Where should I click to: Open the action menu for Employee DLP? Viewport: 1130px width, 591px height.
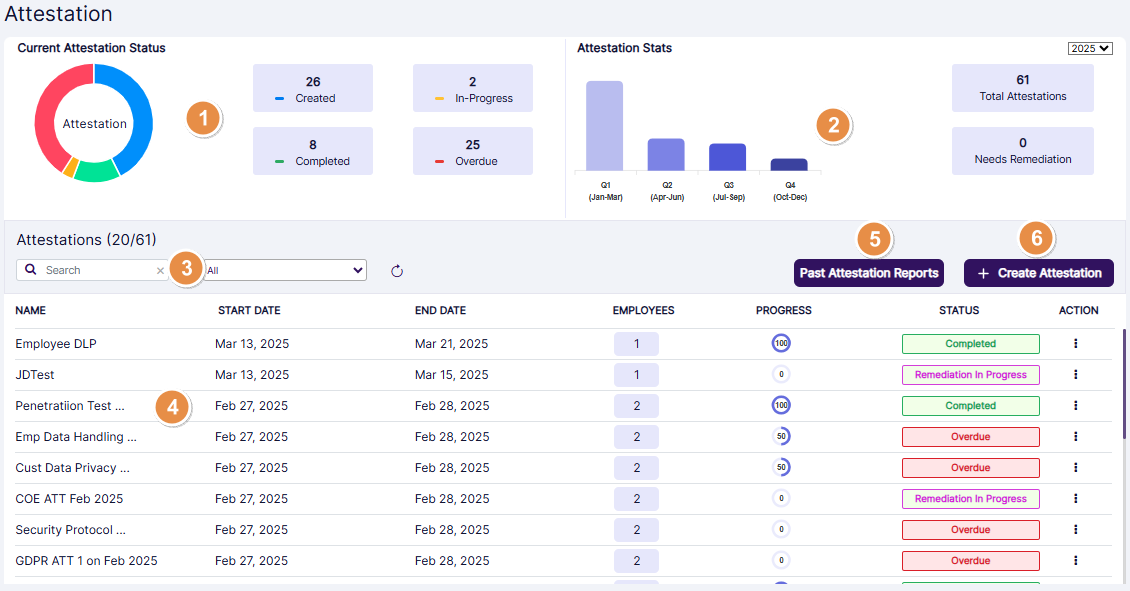tap(1075, 343)
